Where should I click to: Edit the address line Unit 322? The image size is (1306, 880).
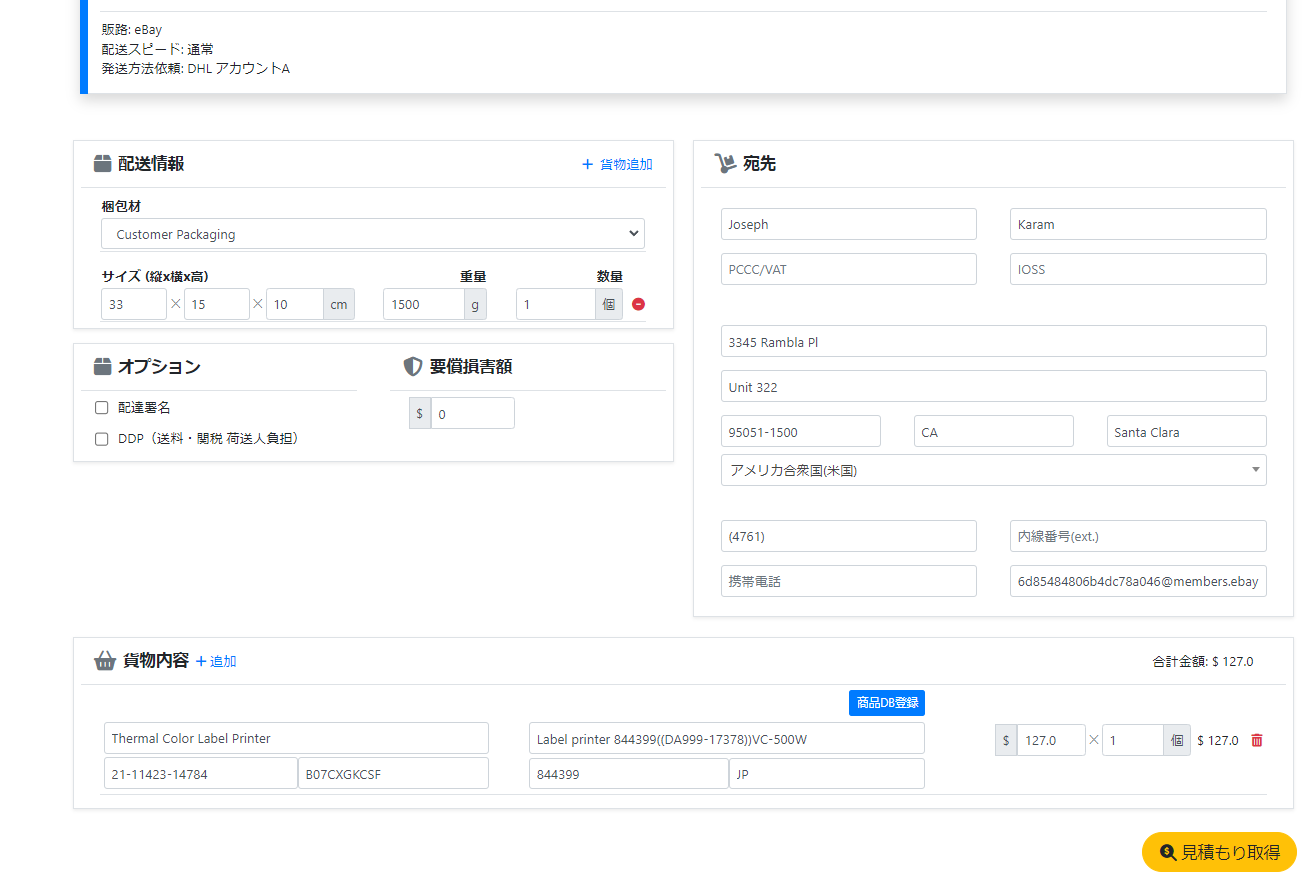993,386
